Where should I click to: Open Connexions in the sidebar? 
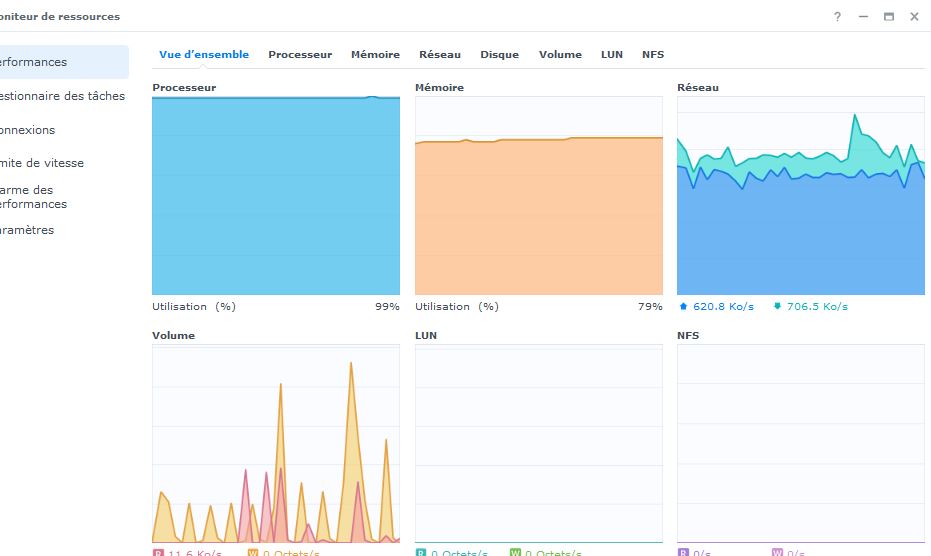click(x=28, y=129)
